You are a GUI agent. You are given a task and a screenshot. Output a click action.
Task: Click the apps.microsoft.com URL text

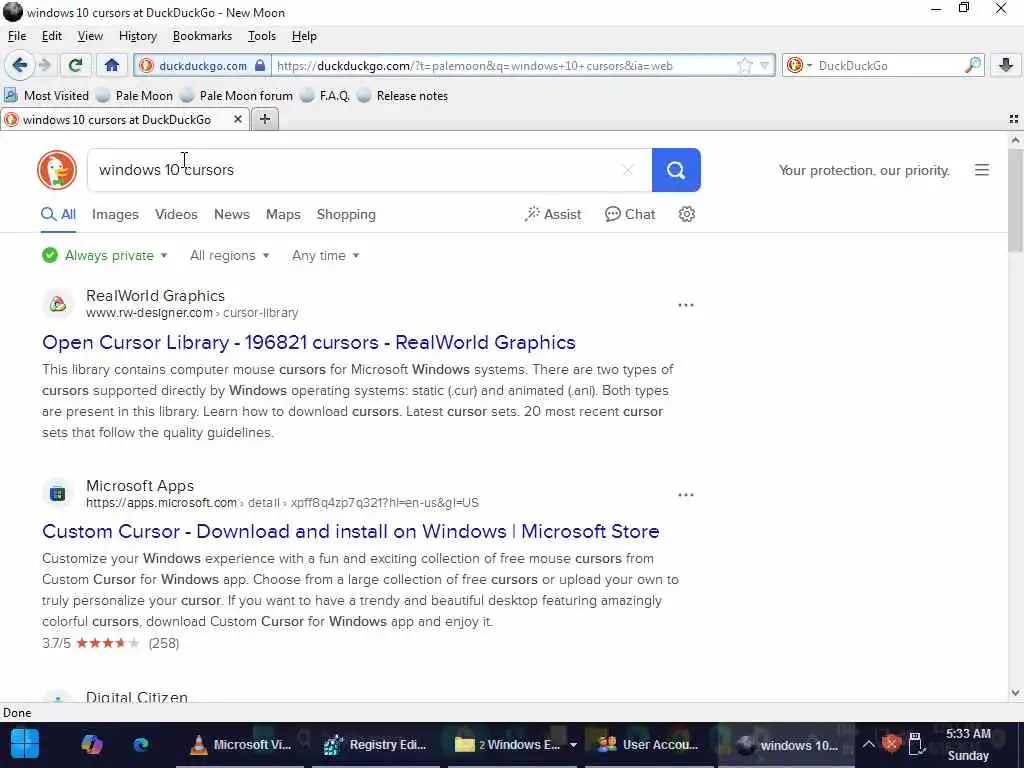point(161,503)
